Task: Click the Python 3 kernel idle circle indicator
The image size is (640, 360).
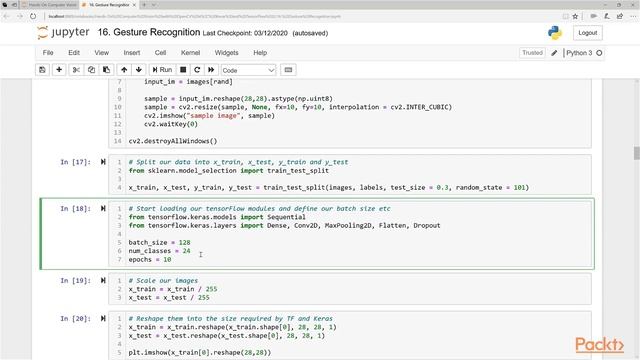Action: [x=599, y=53]
